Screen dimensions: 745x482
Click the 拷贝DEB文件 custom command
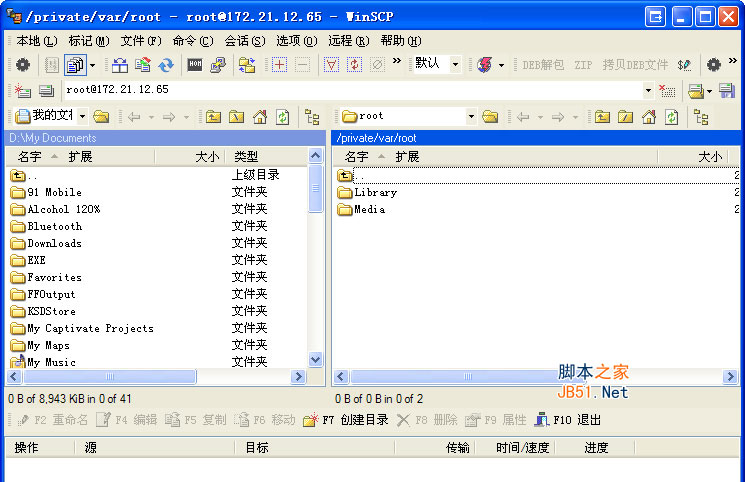(635, 65)
